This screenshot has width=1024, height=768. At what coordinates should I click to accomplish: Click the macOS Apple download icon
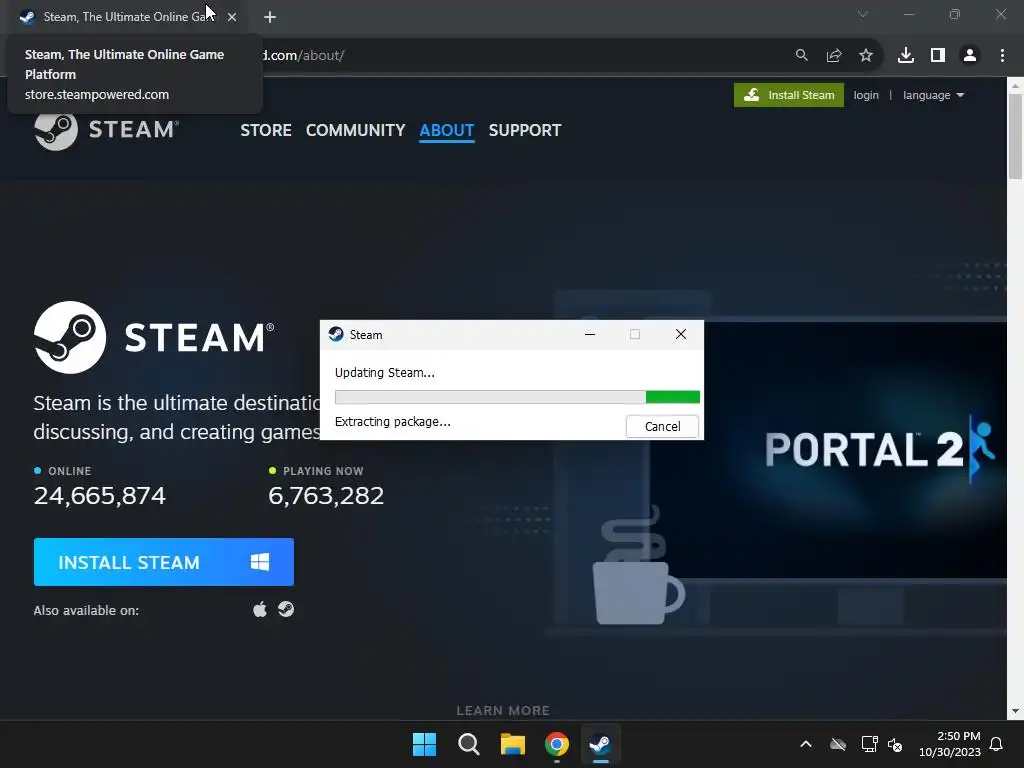pyautogui.click(x=260, y=609)
